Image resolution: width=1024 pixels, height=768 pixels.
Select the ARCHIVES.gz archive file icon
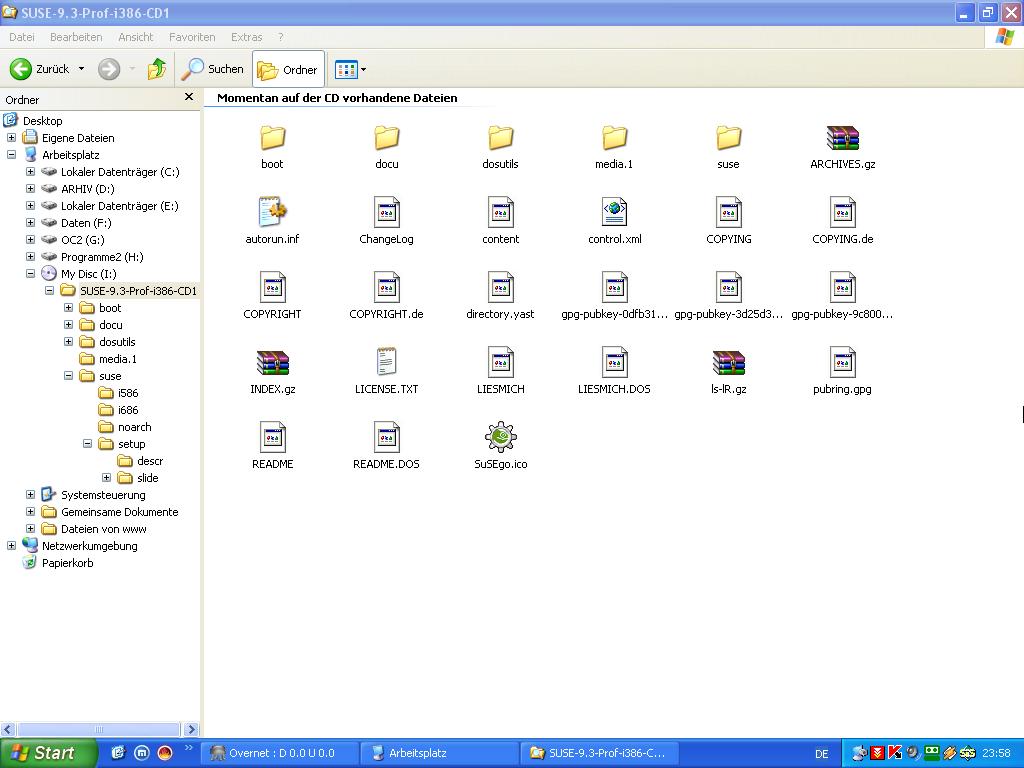pos(842,138)
